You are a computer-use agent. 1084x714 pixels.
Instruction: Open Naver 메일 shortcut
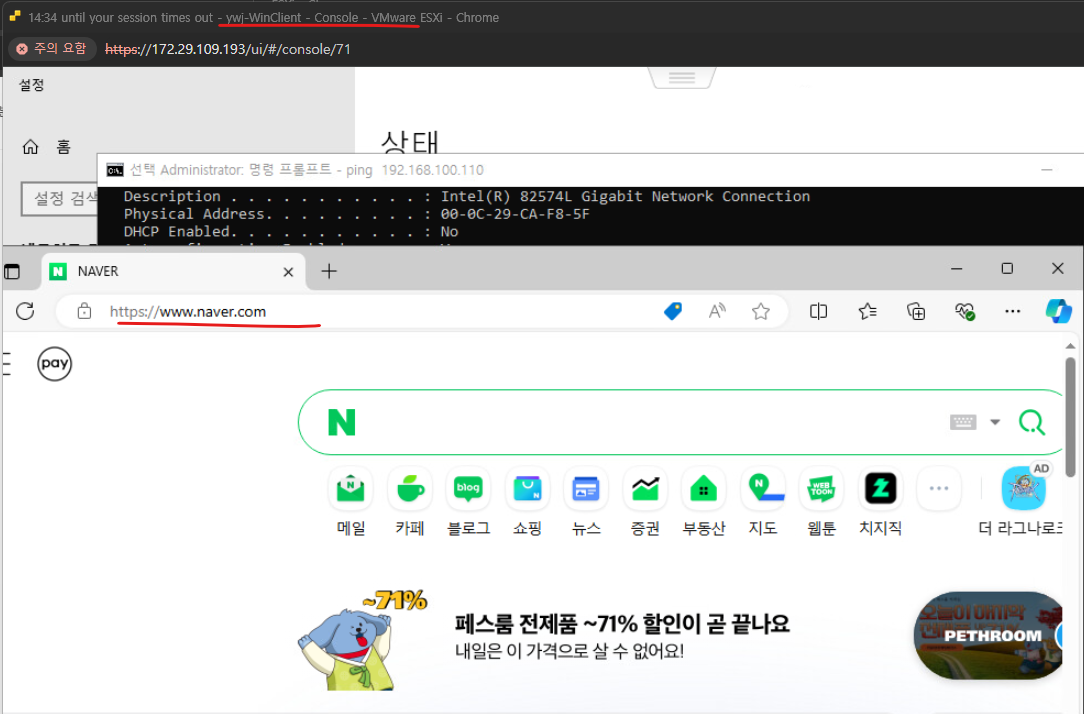tap(351, 502)
